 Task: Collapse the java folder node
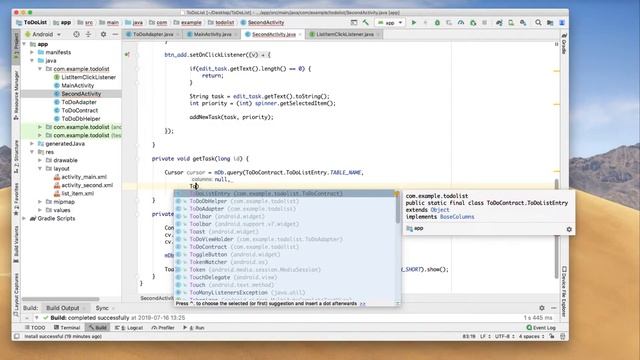click(32, 60)
